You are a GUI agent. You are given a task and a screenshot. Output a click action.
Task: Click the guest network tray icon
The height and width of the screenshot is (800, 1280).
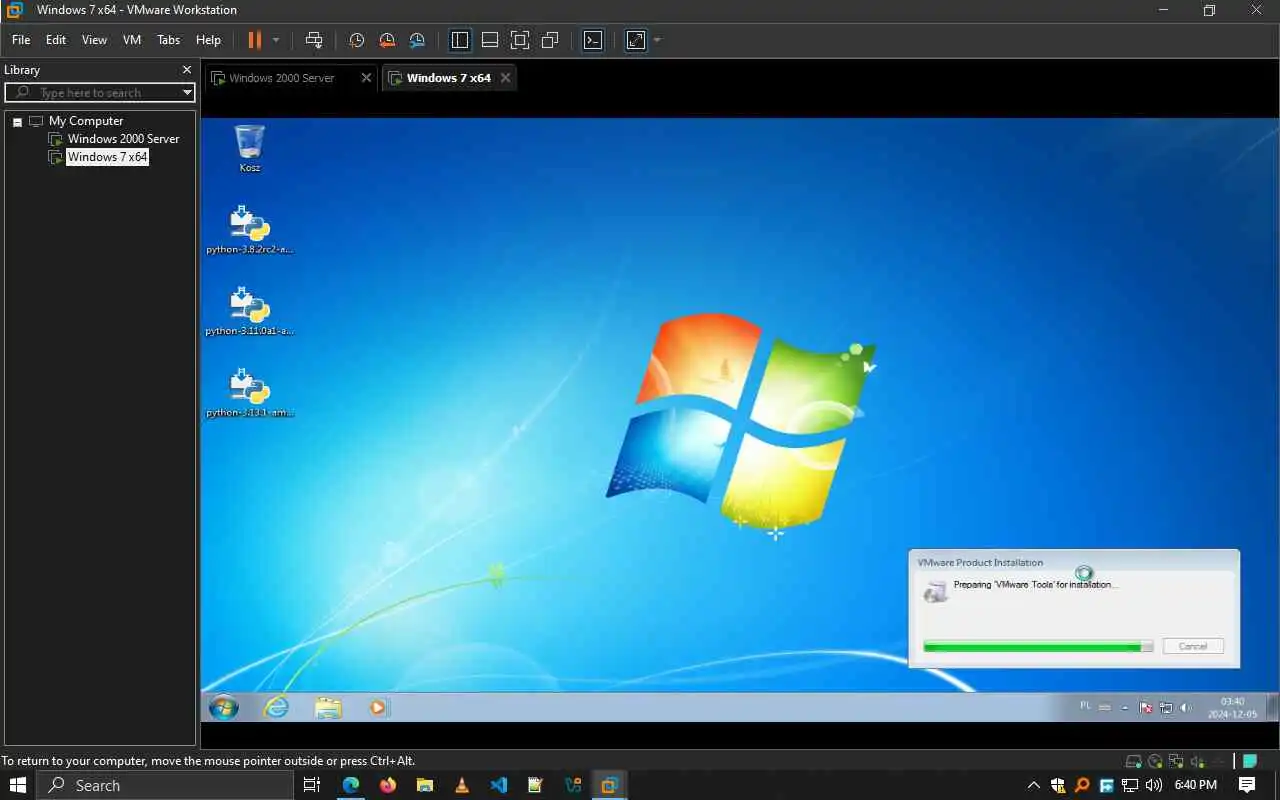(1166, 707)
